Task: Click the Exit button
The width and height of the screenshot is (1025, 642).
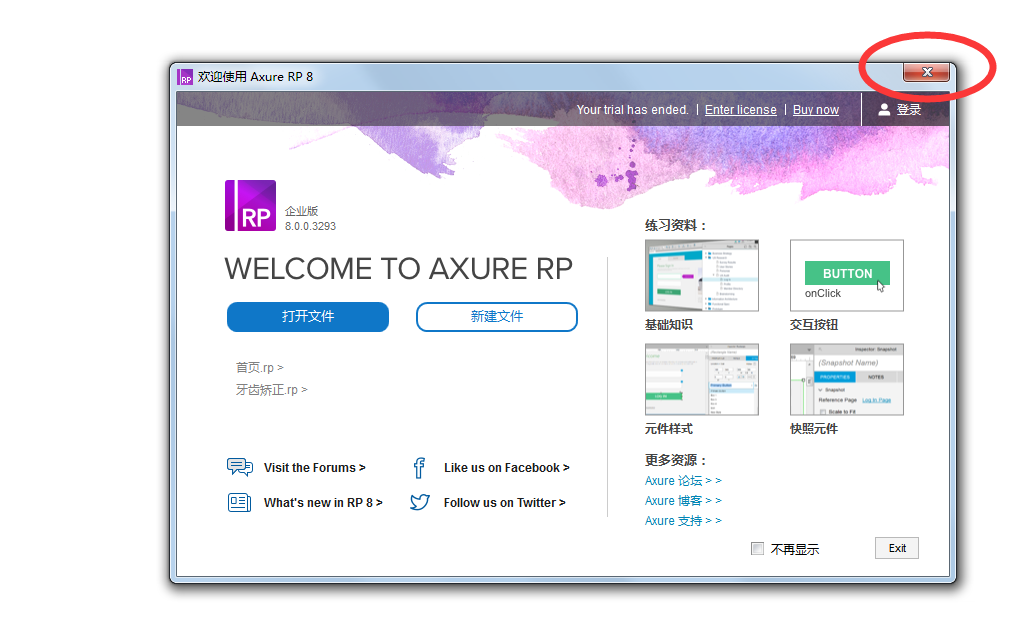Action: coord(897,548)
